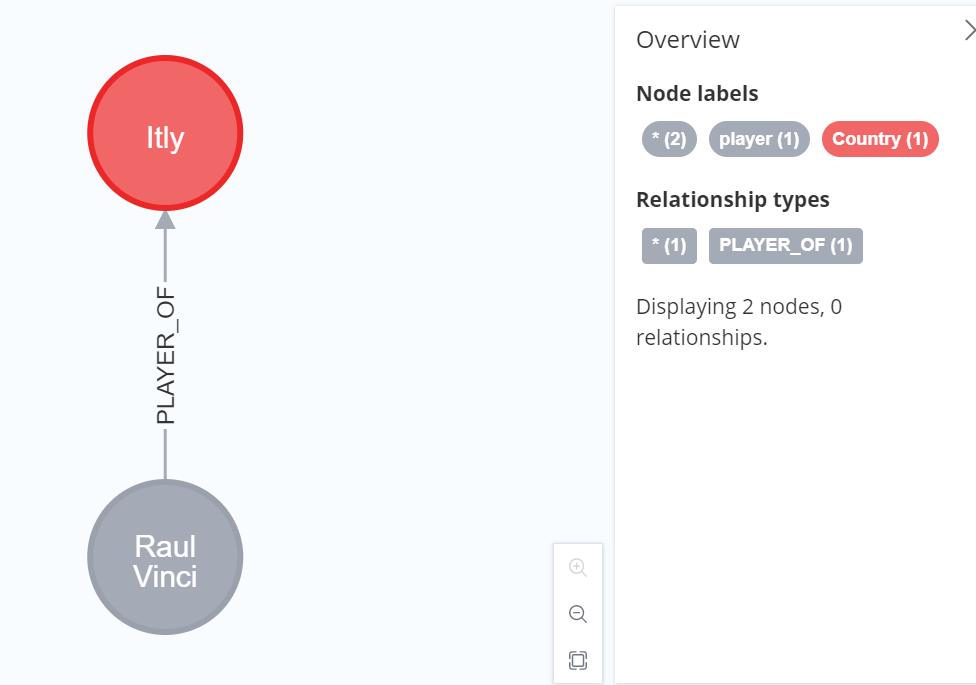Click the Overview panel heading
Screen dimensions: 976x685
point(688,40)
